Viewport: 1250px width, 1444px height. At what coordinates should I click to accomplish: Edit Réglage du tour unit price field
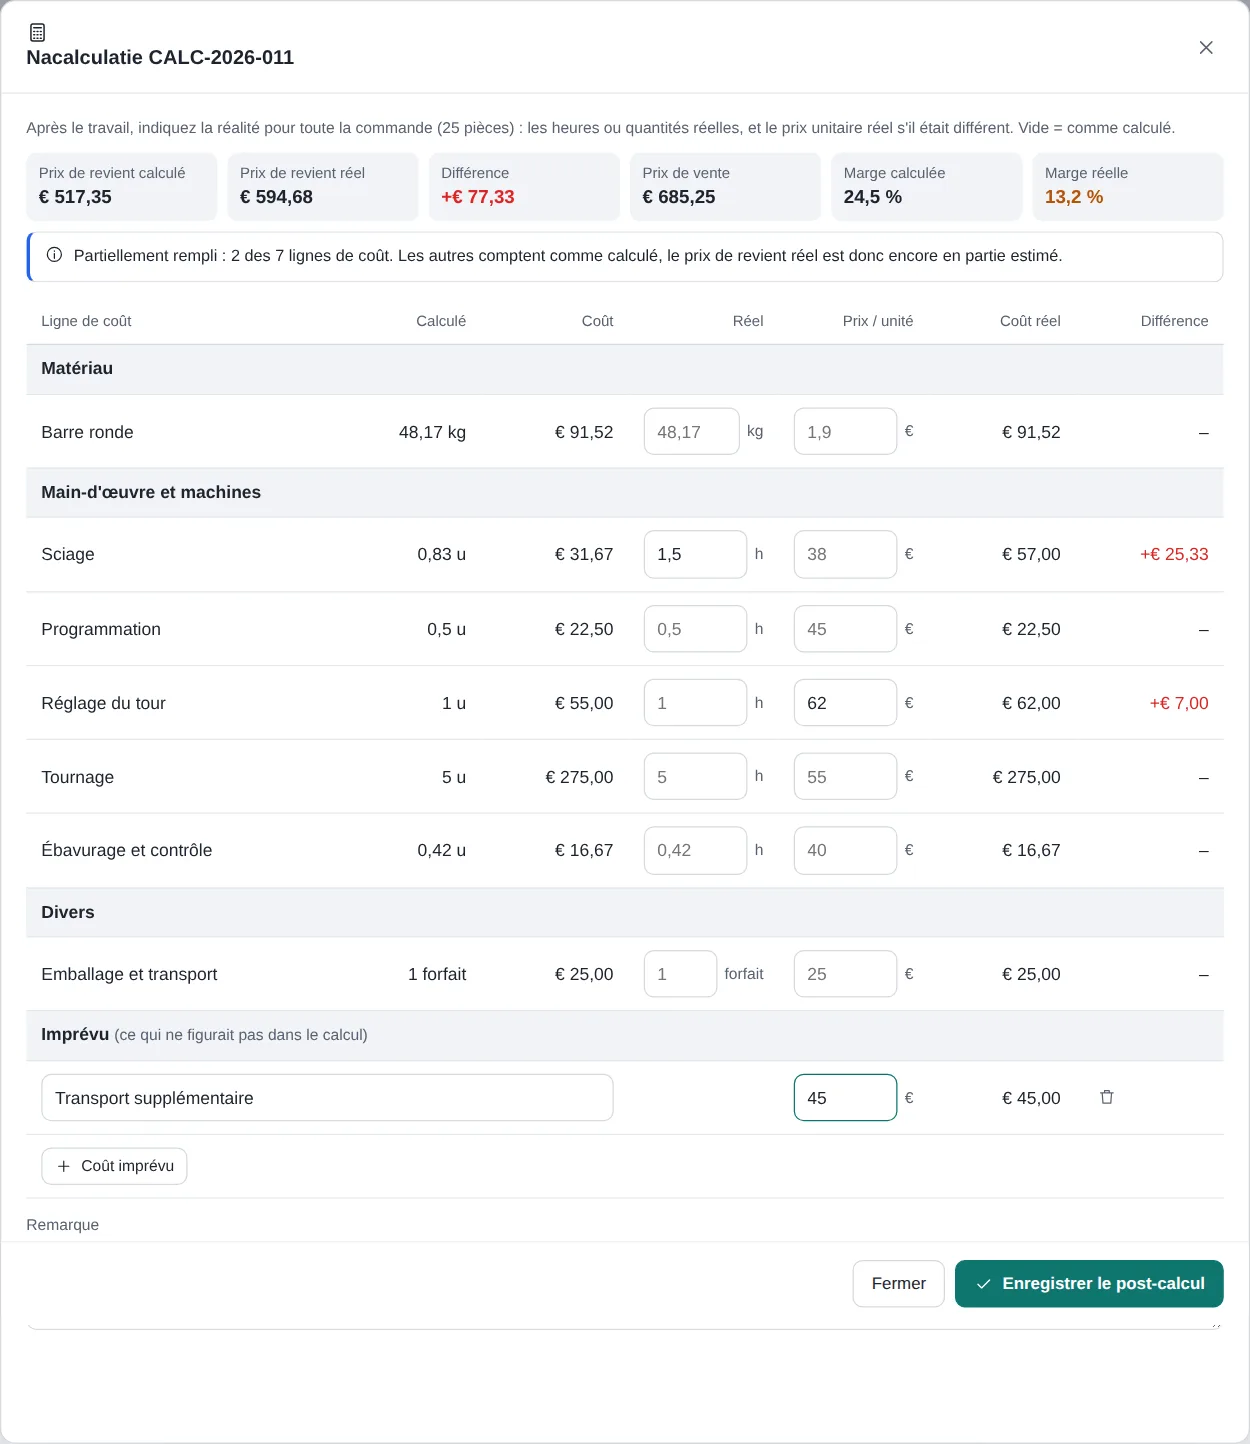coord(845,703)
